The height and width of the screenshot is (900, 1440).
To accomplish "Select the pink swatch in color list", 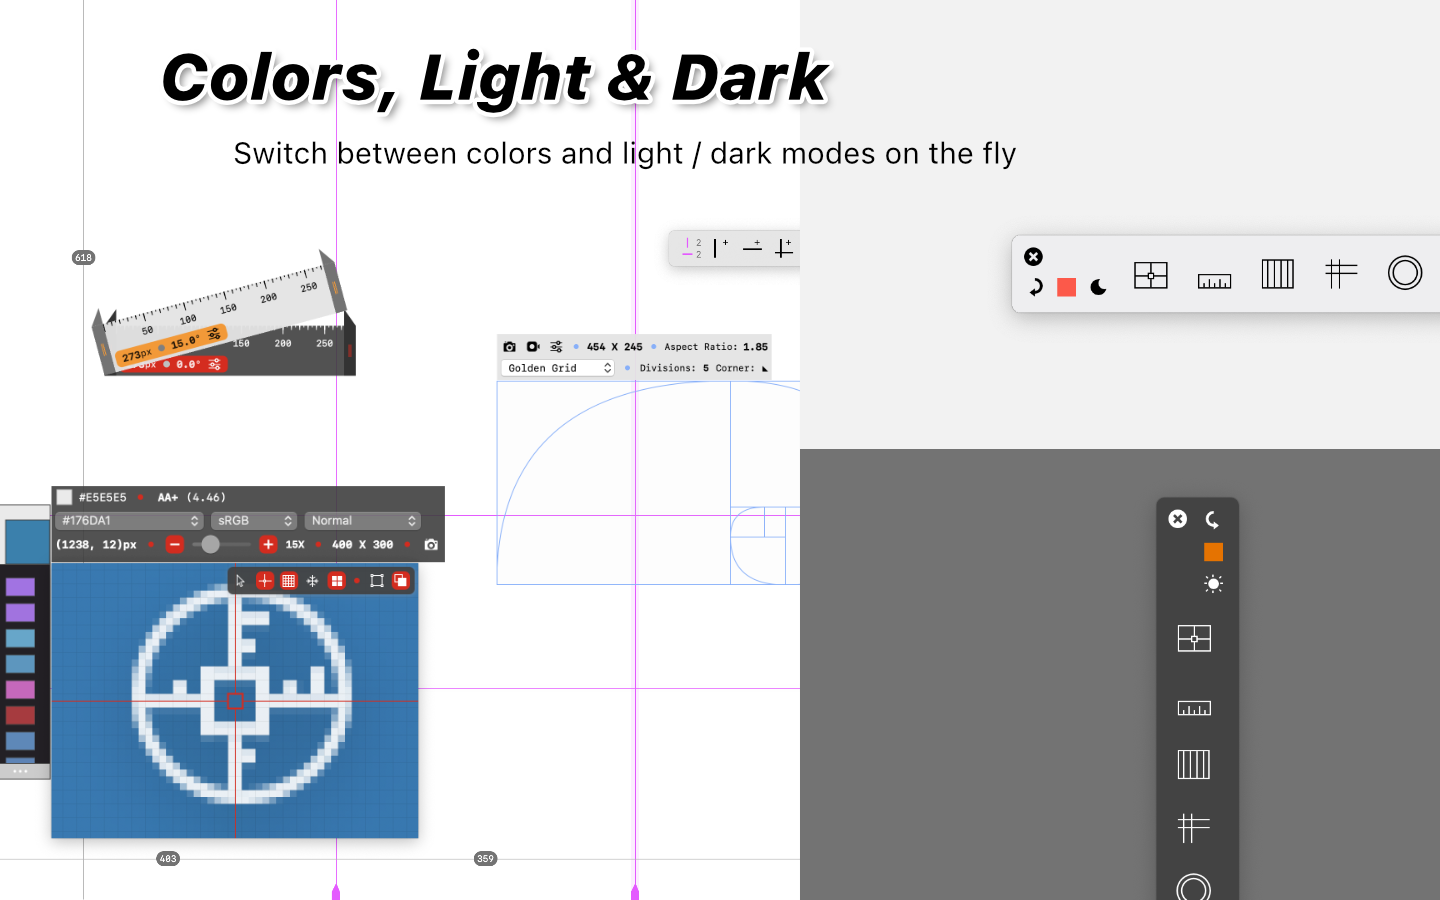I will click(20, 690).
